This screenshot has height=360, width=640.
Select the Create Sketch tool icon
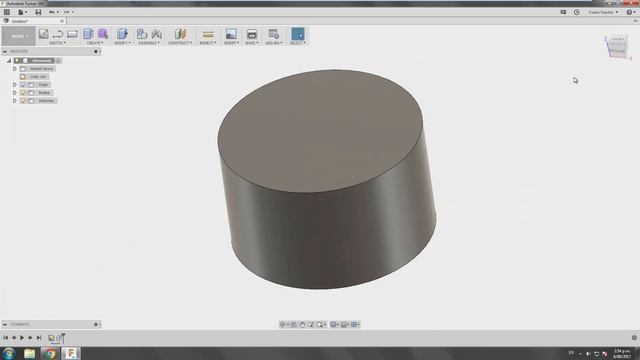point(43,34)
